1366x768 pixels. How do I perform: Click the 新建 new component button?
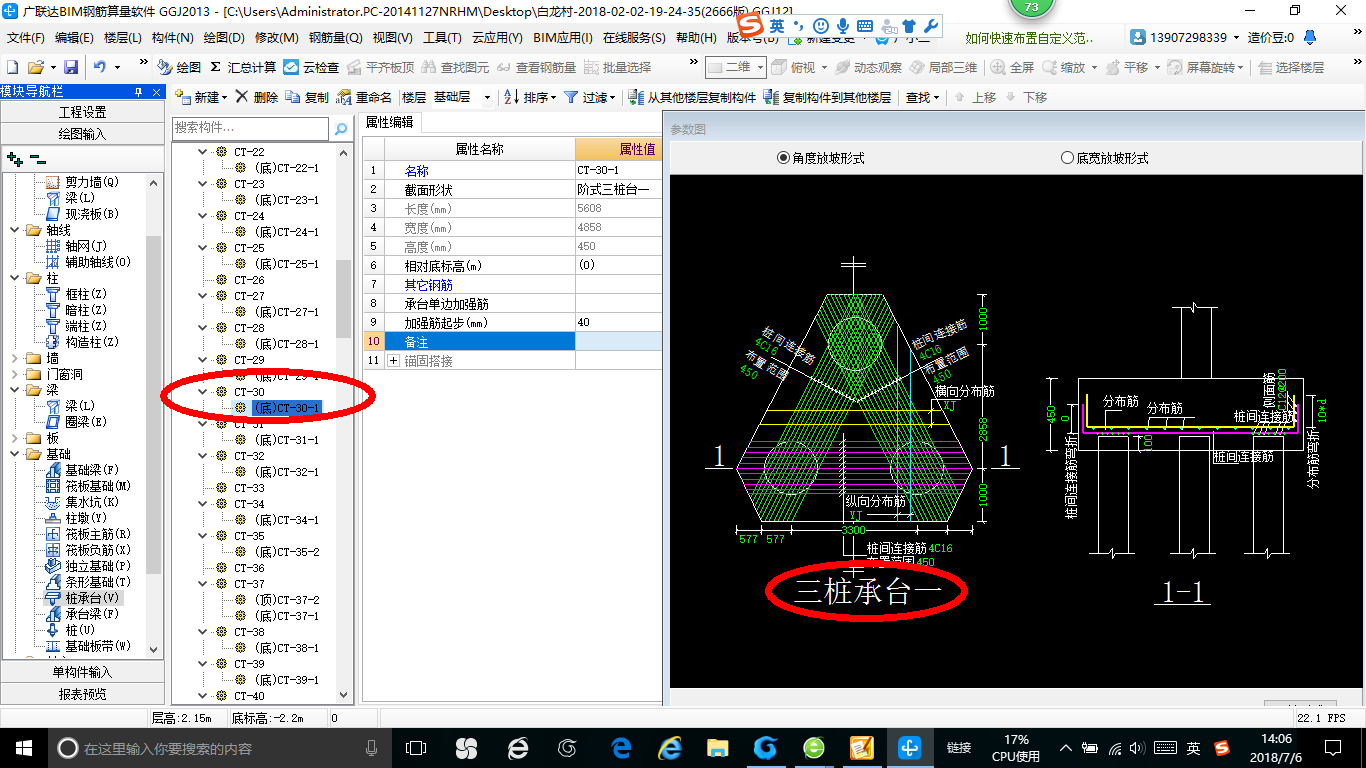pos(201,97)
